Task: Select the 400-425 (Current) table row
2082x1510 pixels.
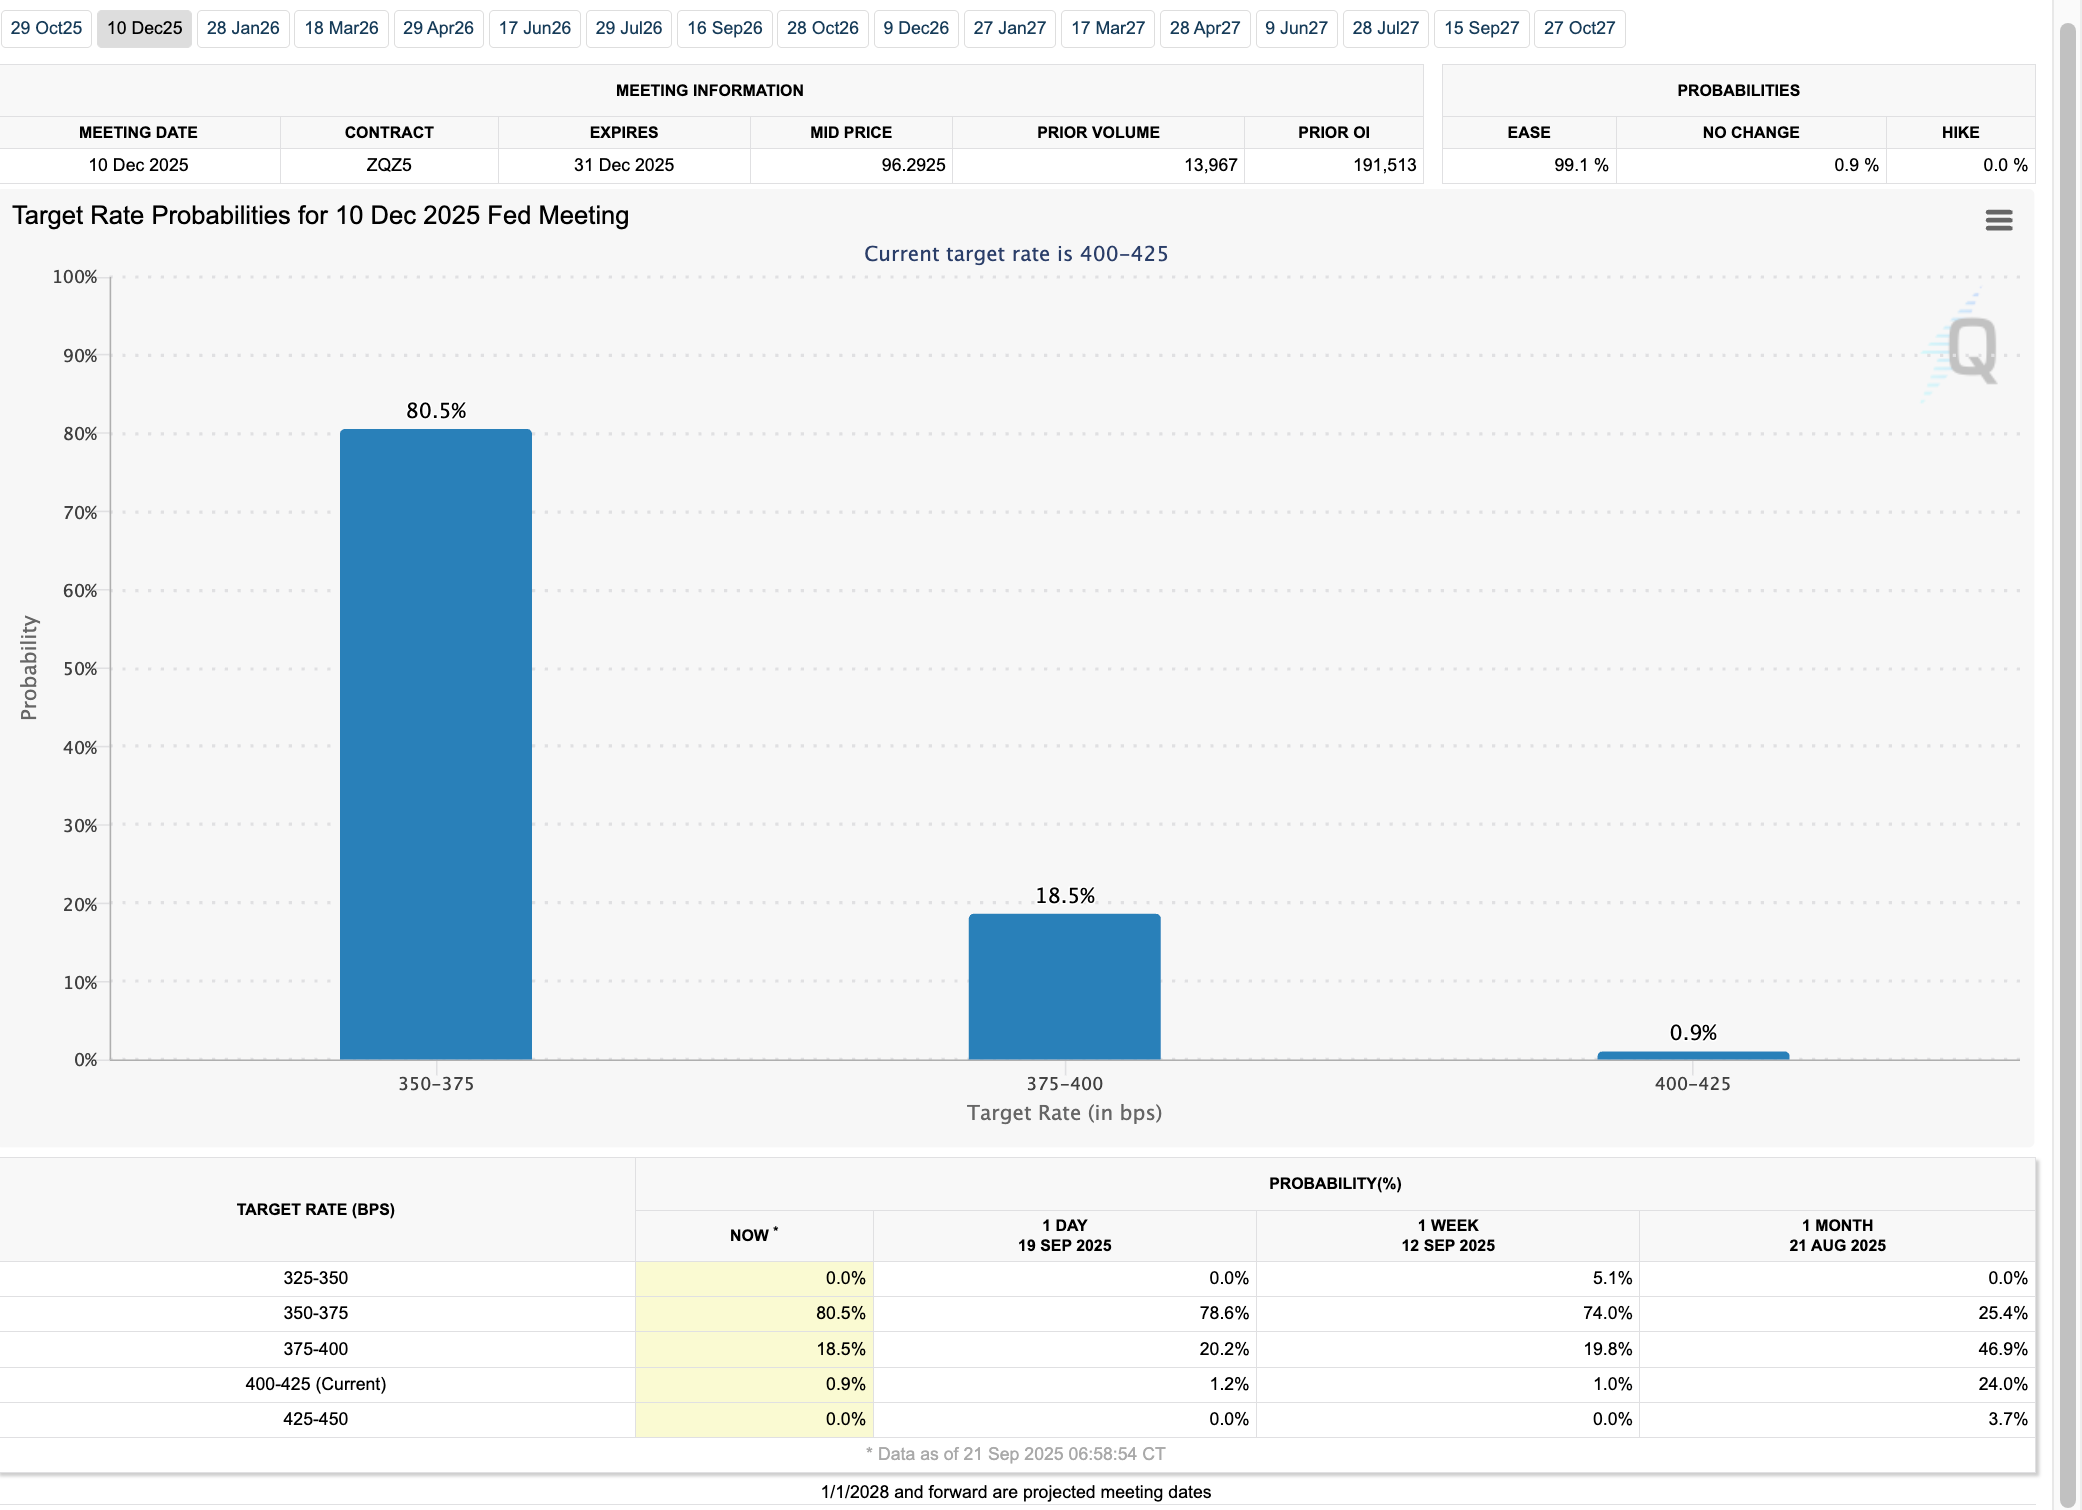Action: (x=315, y=1384)
